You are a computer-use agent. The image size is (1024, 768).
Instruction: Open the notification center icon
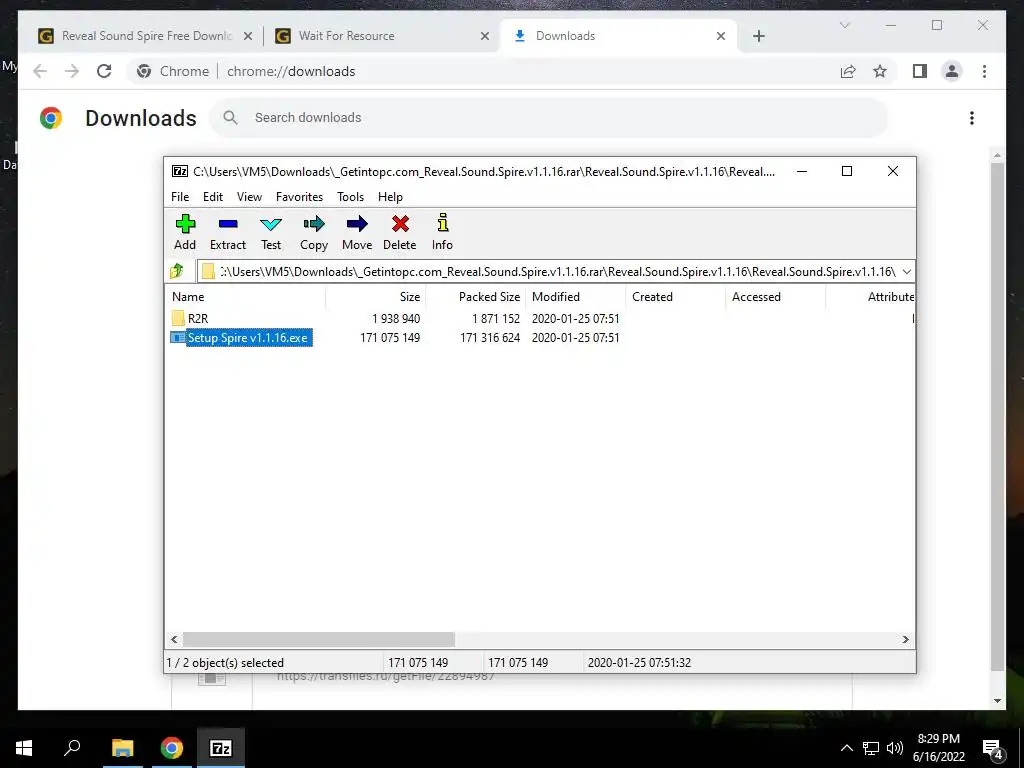(x=993, y=748)
